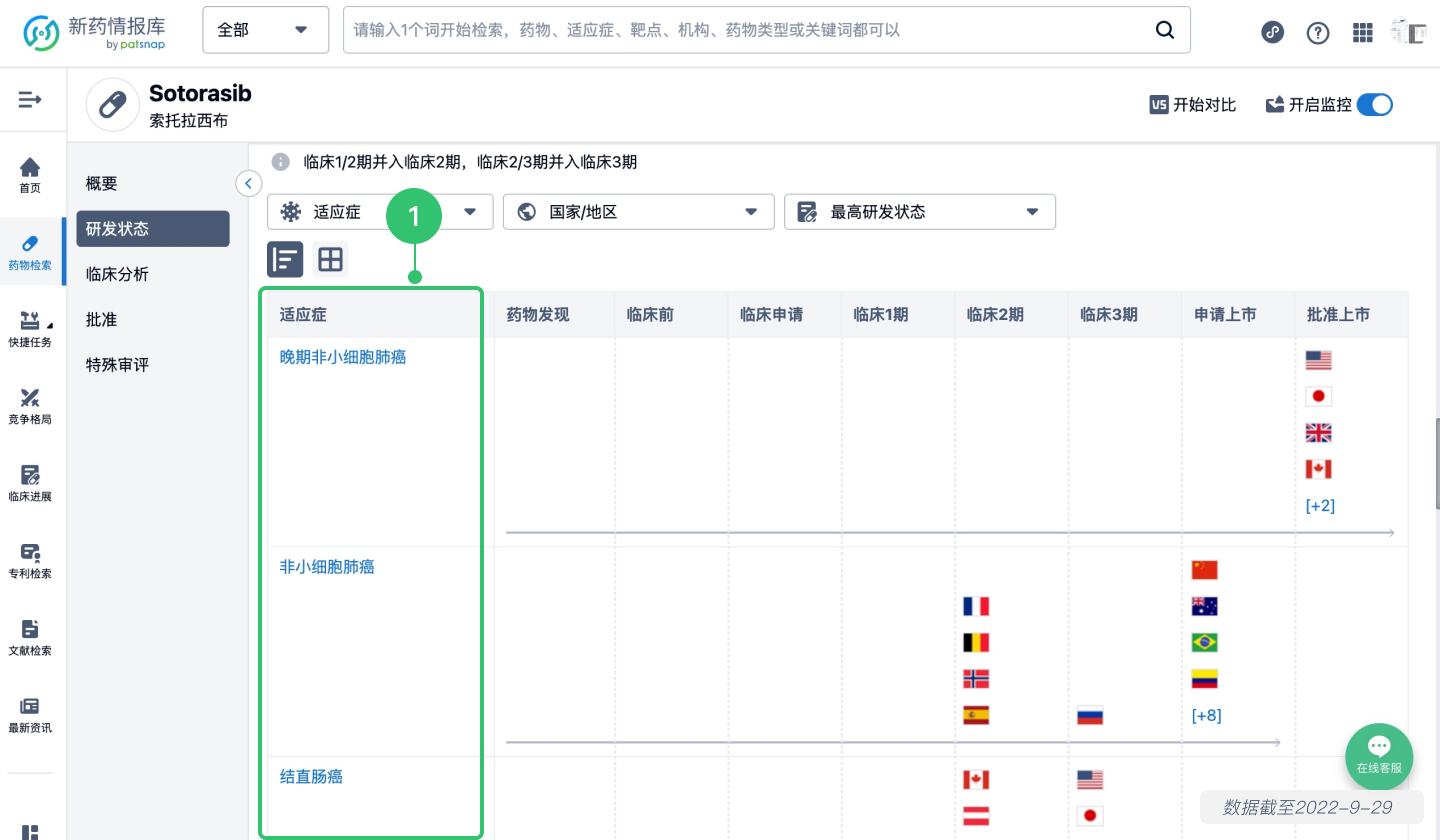
Task: Click the Russia flag in 临床3期
Action: [x=1090, y=715]
